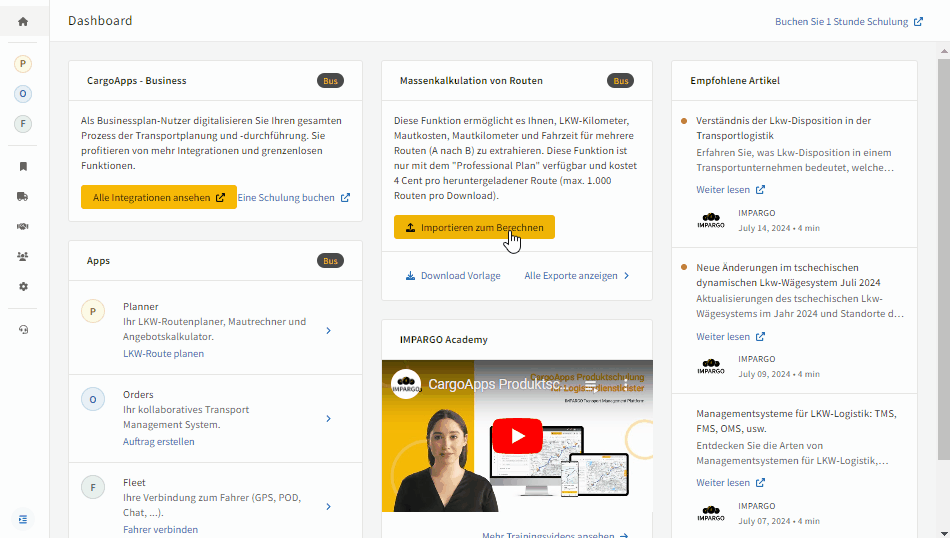Image resolution: width=950 pixels, height=538 pixels.
Task: Expand the Fleet app row chevron
Action: pos(328,506)
